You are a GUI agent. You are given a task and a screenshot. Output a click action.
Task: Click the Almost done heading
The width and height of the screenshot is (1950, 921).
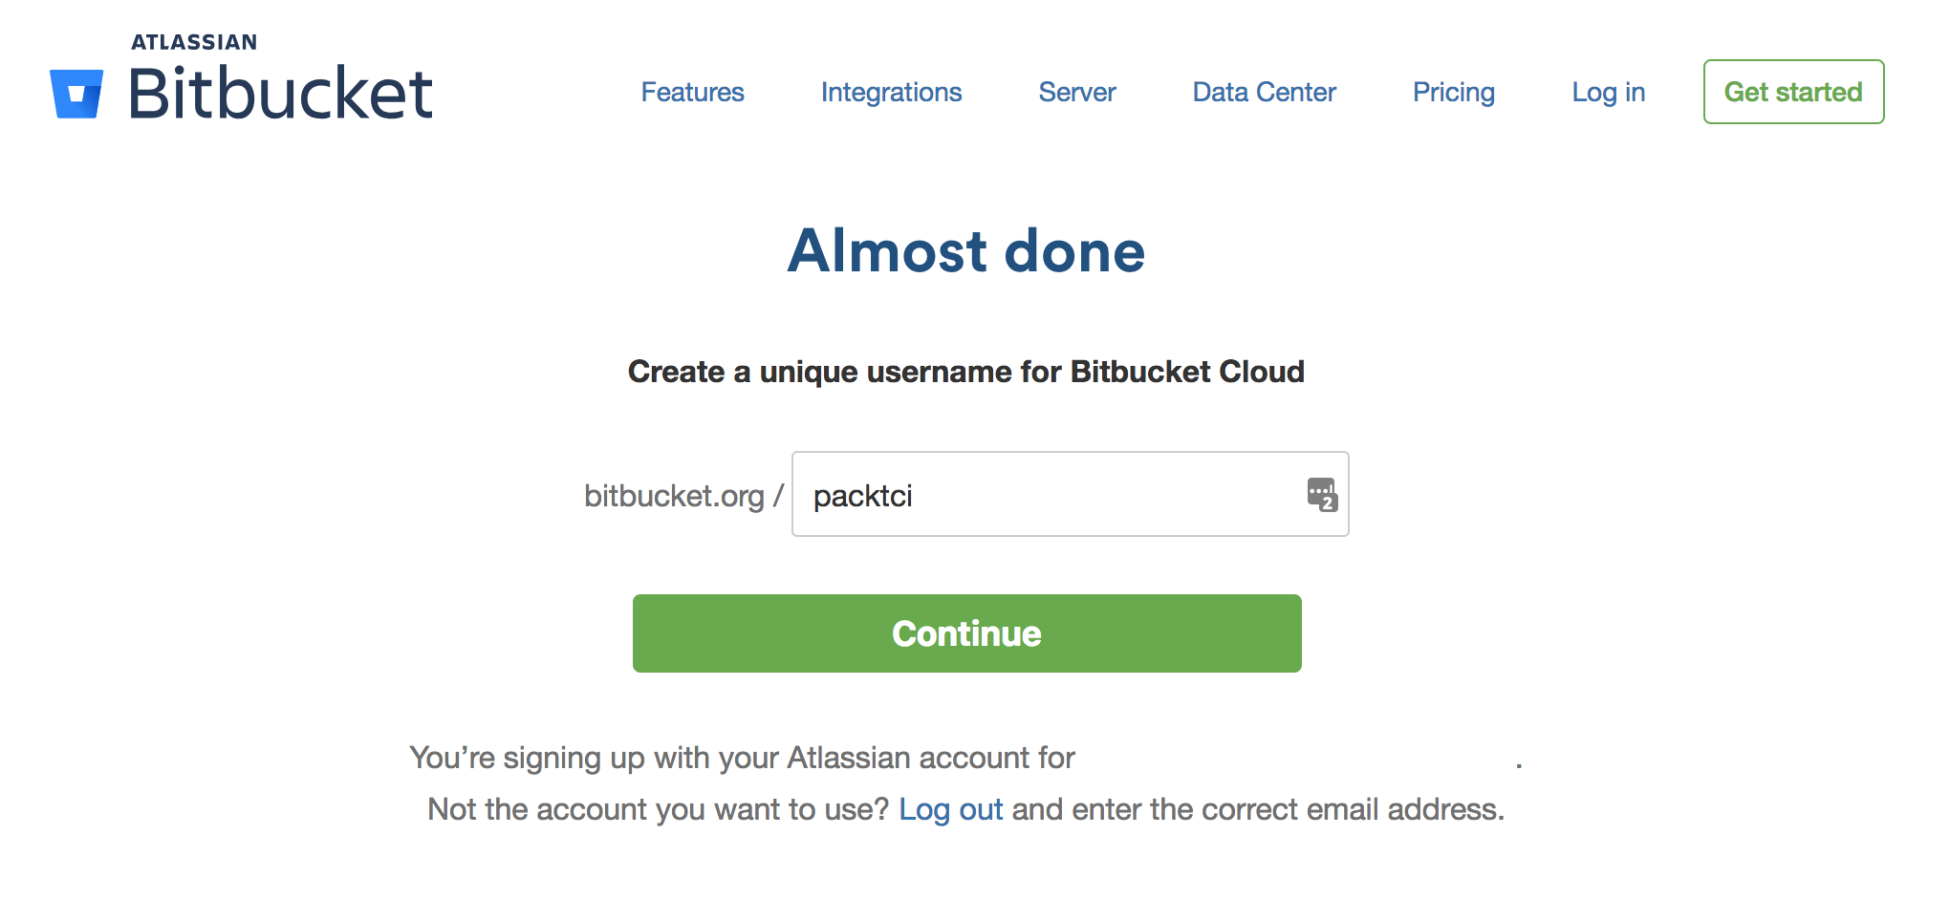point(966,250)
